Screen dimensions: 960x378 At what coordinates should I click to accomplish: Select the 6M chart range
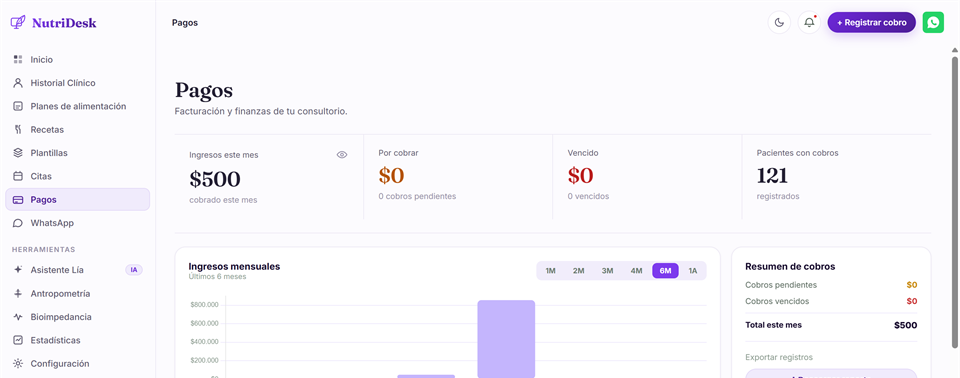coord(666,271)
